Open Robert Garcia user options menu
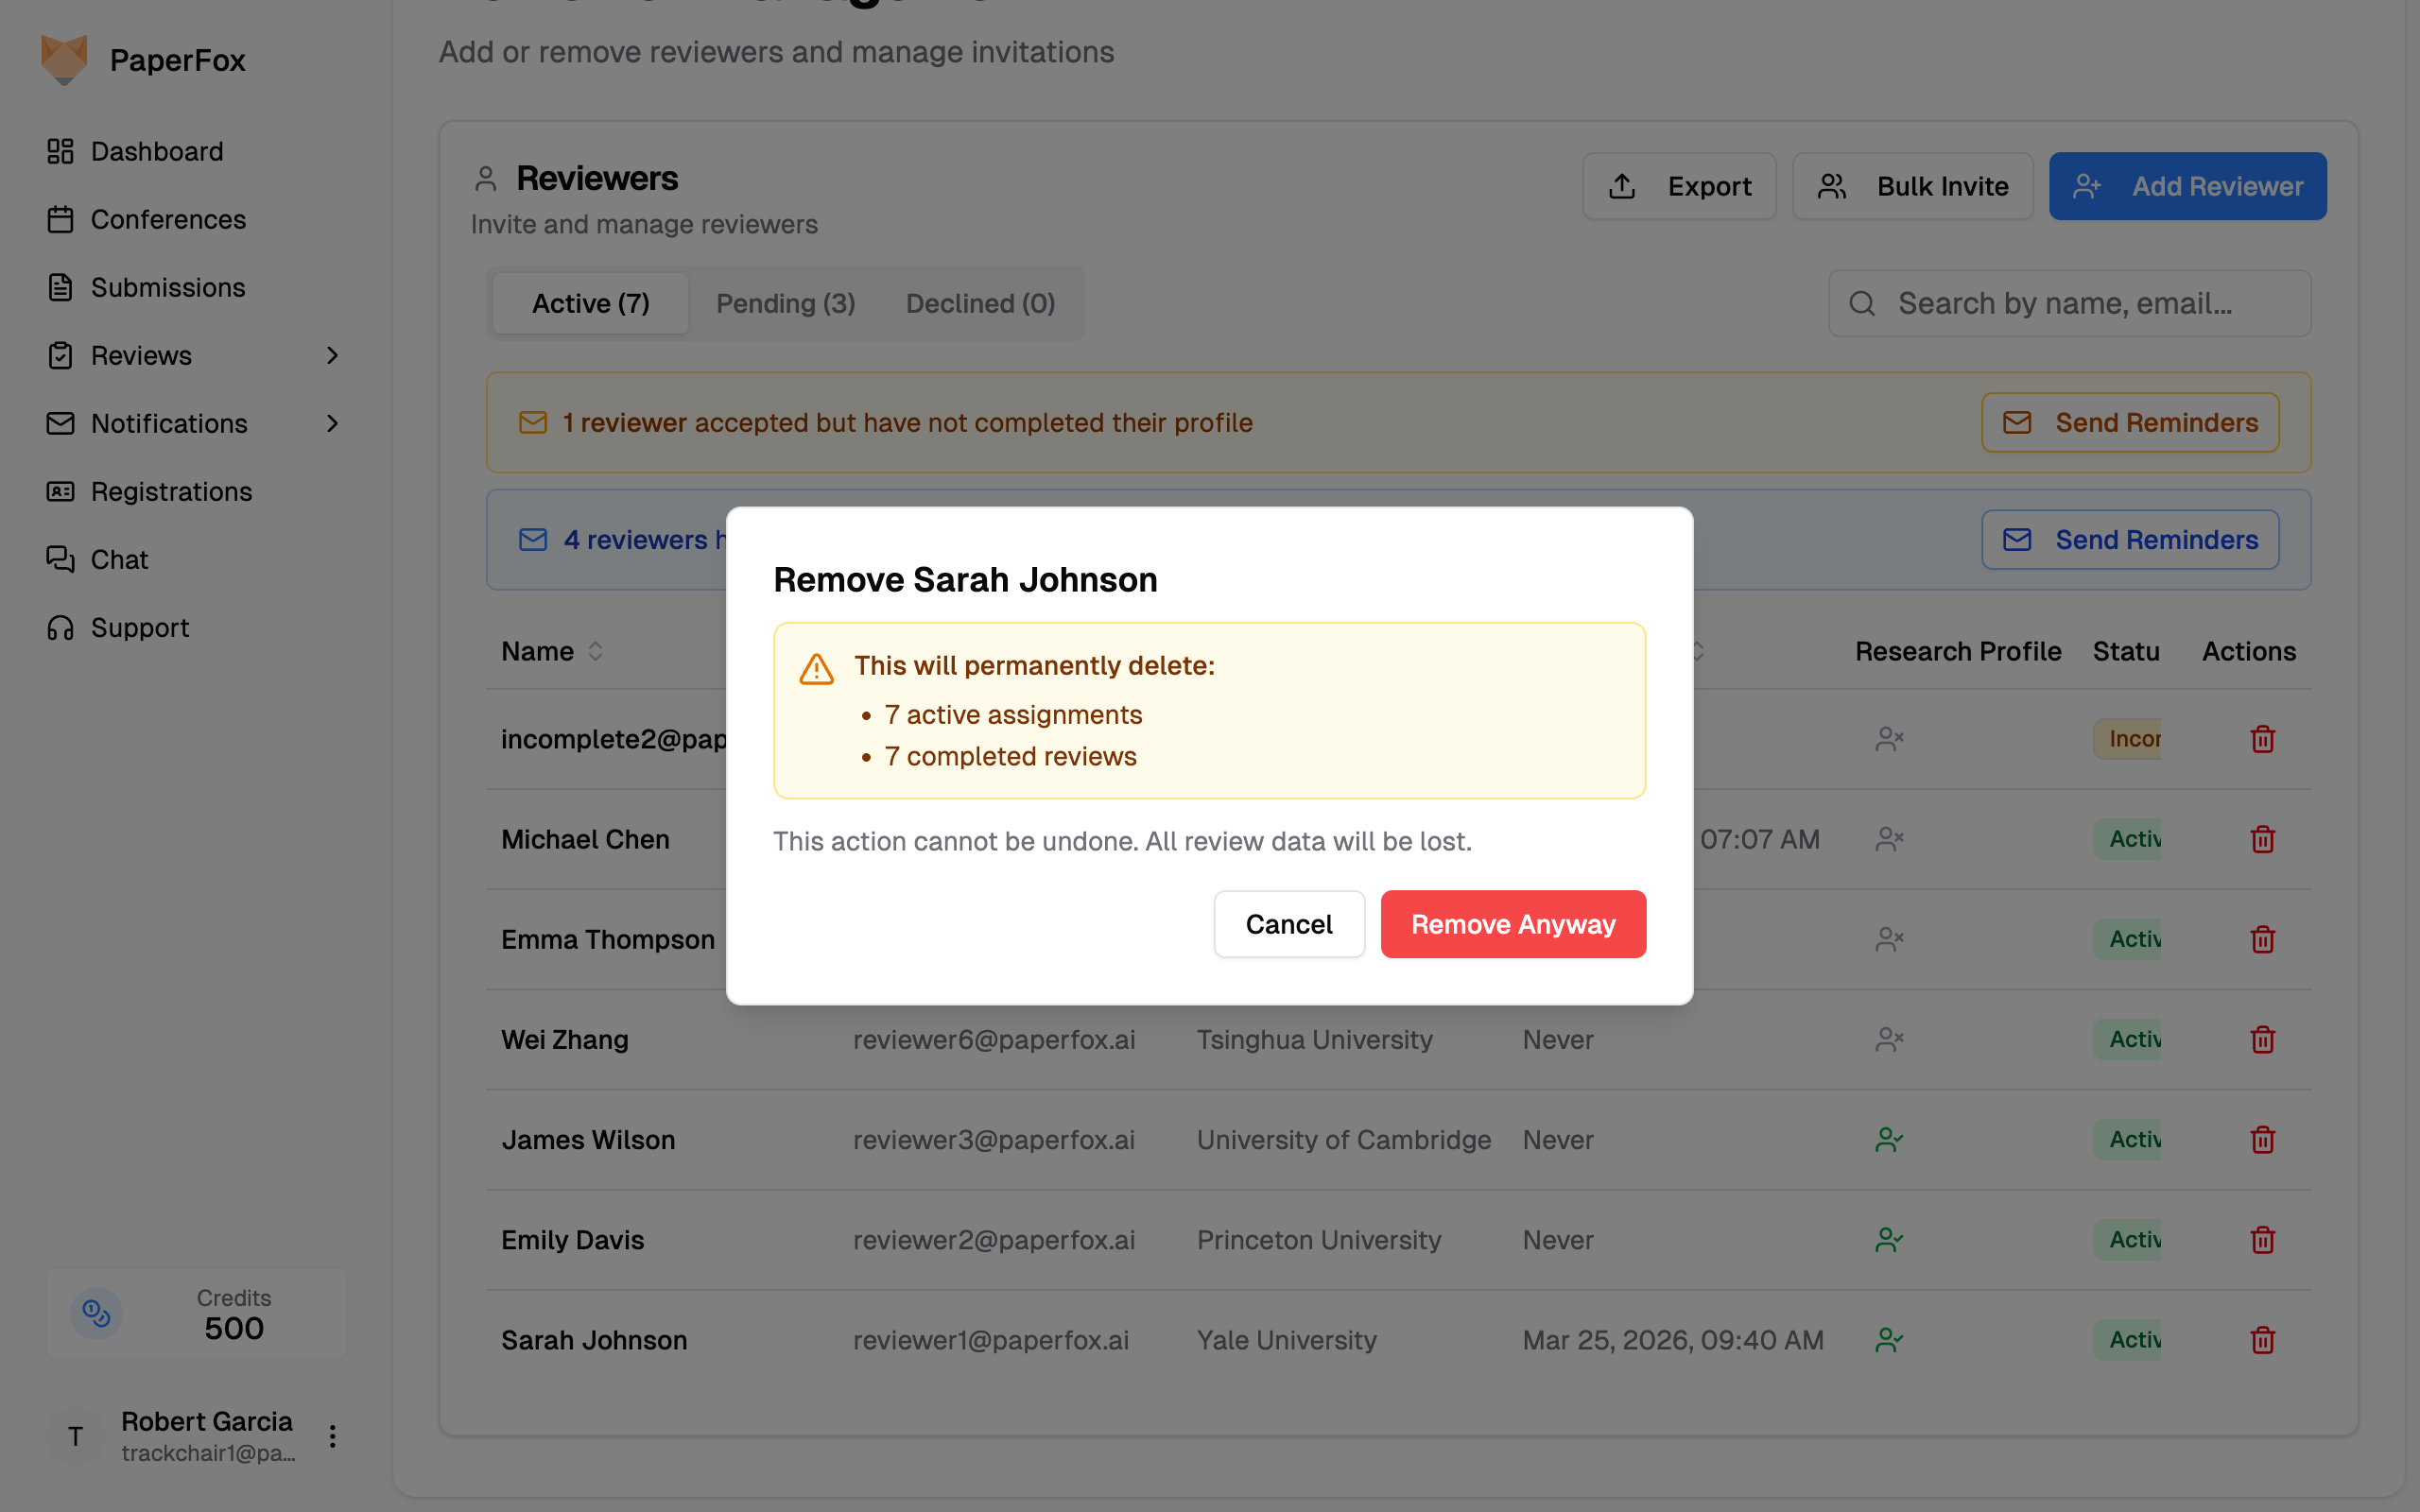2420x1512 pixels. click(x=332, y=1437)
